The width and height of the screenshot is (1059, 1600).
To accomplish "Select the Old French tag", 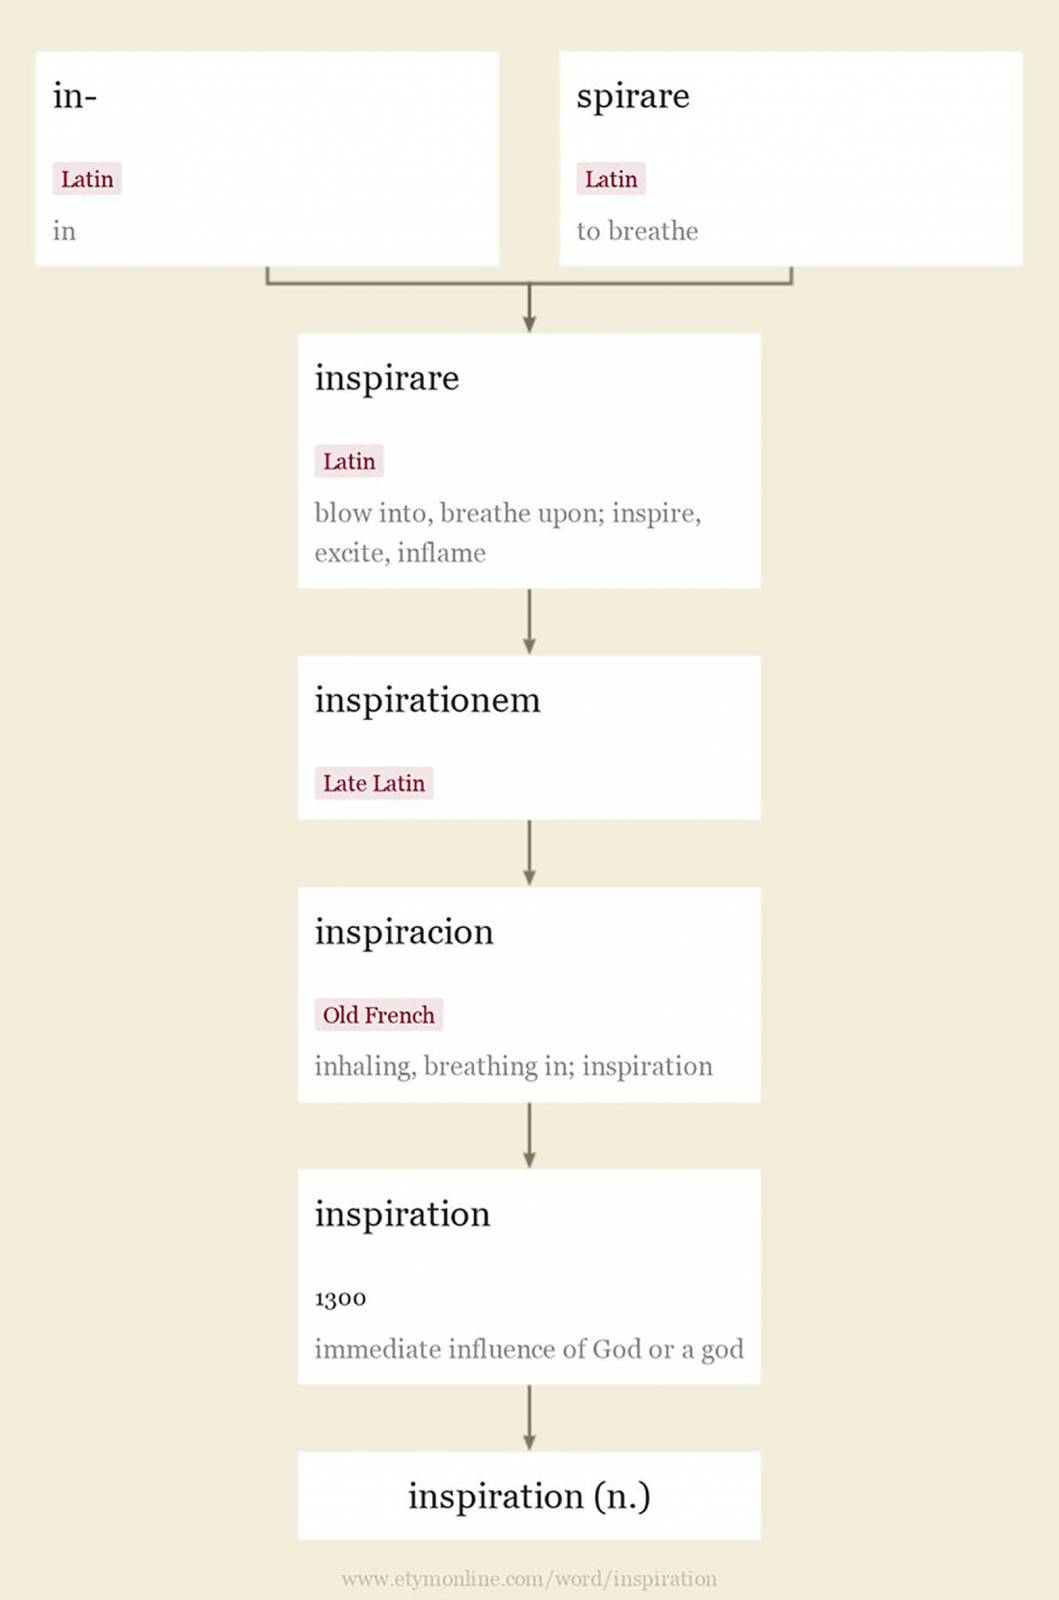I will [379, 1015].
